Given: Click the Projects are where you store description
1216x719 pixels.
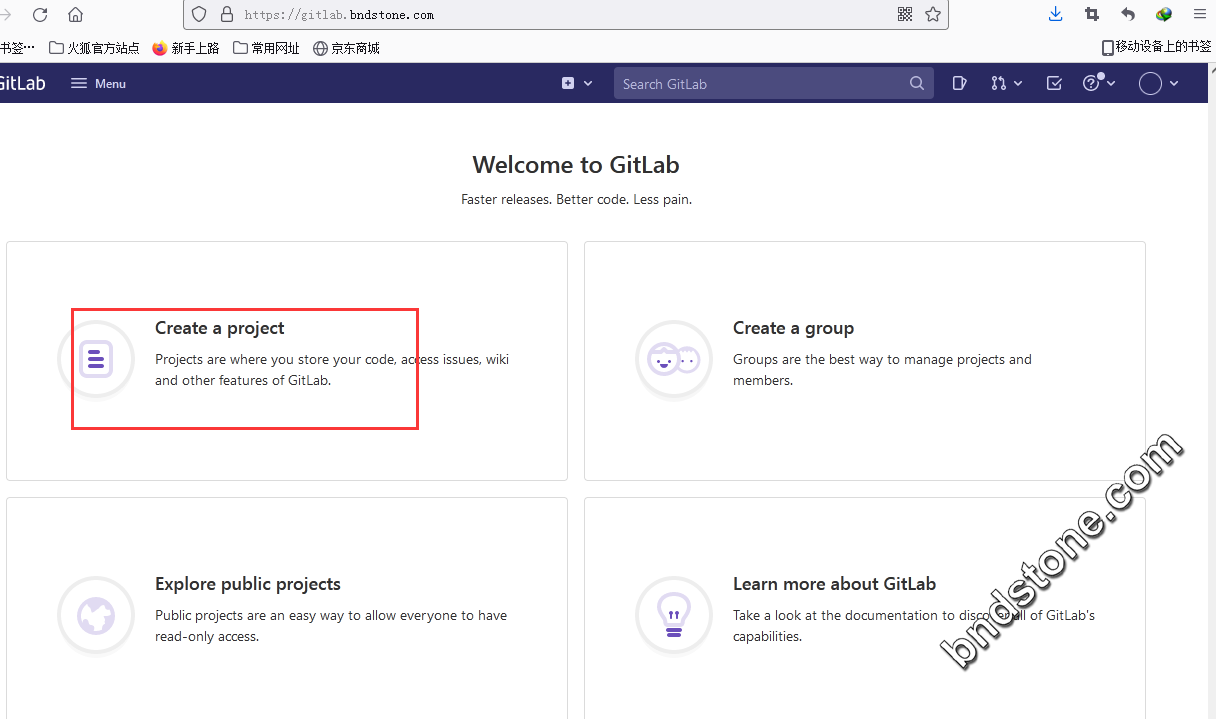Looking at the screenshot, I should [332, 370].
